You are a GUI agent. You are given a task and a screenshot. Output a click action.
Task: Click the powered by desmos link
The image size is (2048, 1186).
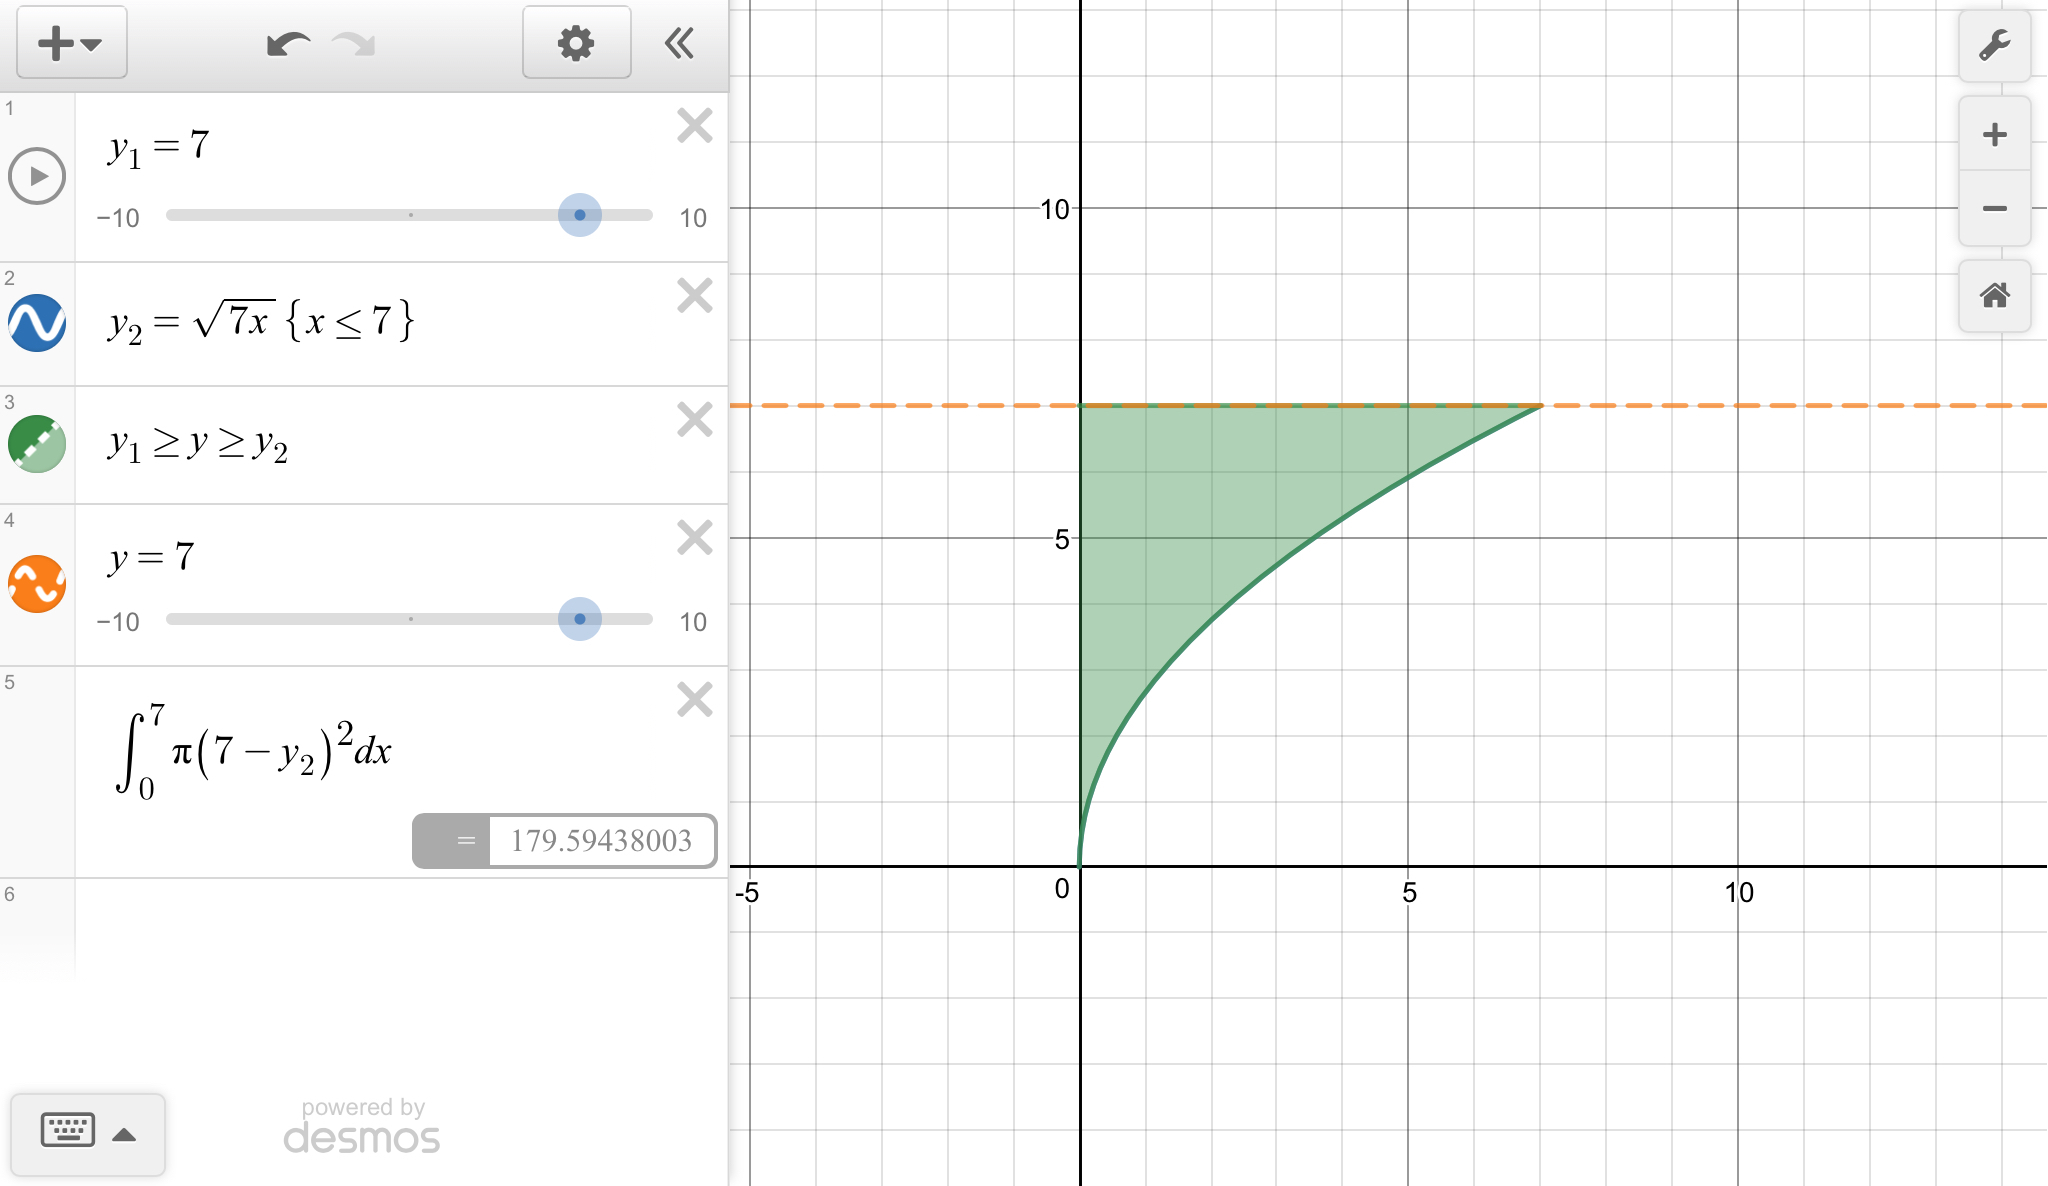tap(362, 1126)
